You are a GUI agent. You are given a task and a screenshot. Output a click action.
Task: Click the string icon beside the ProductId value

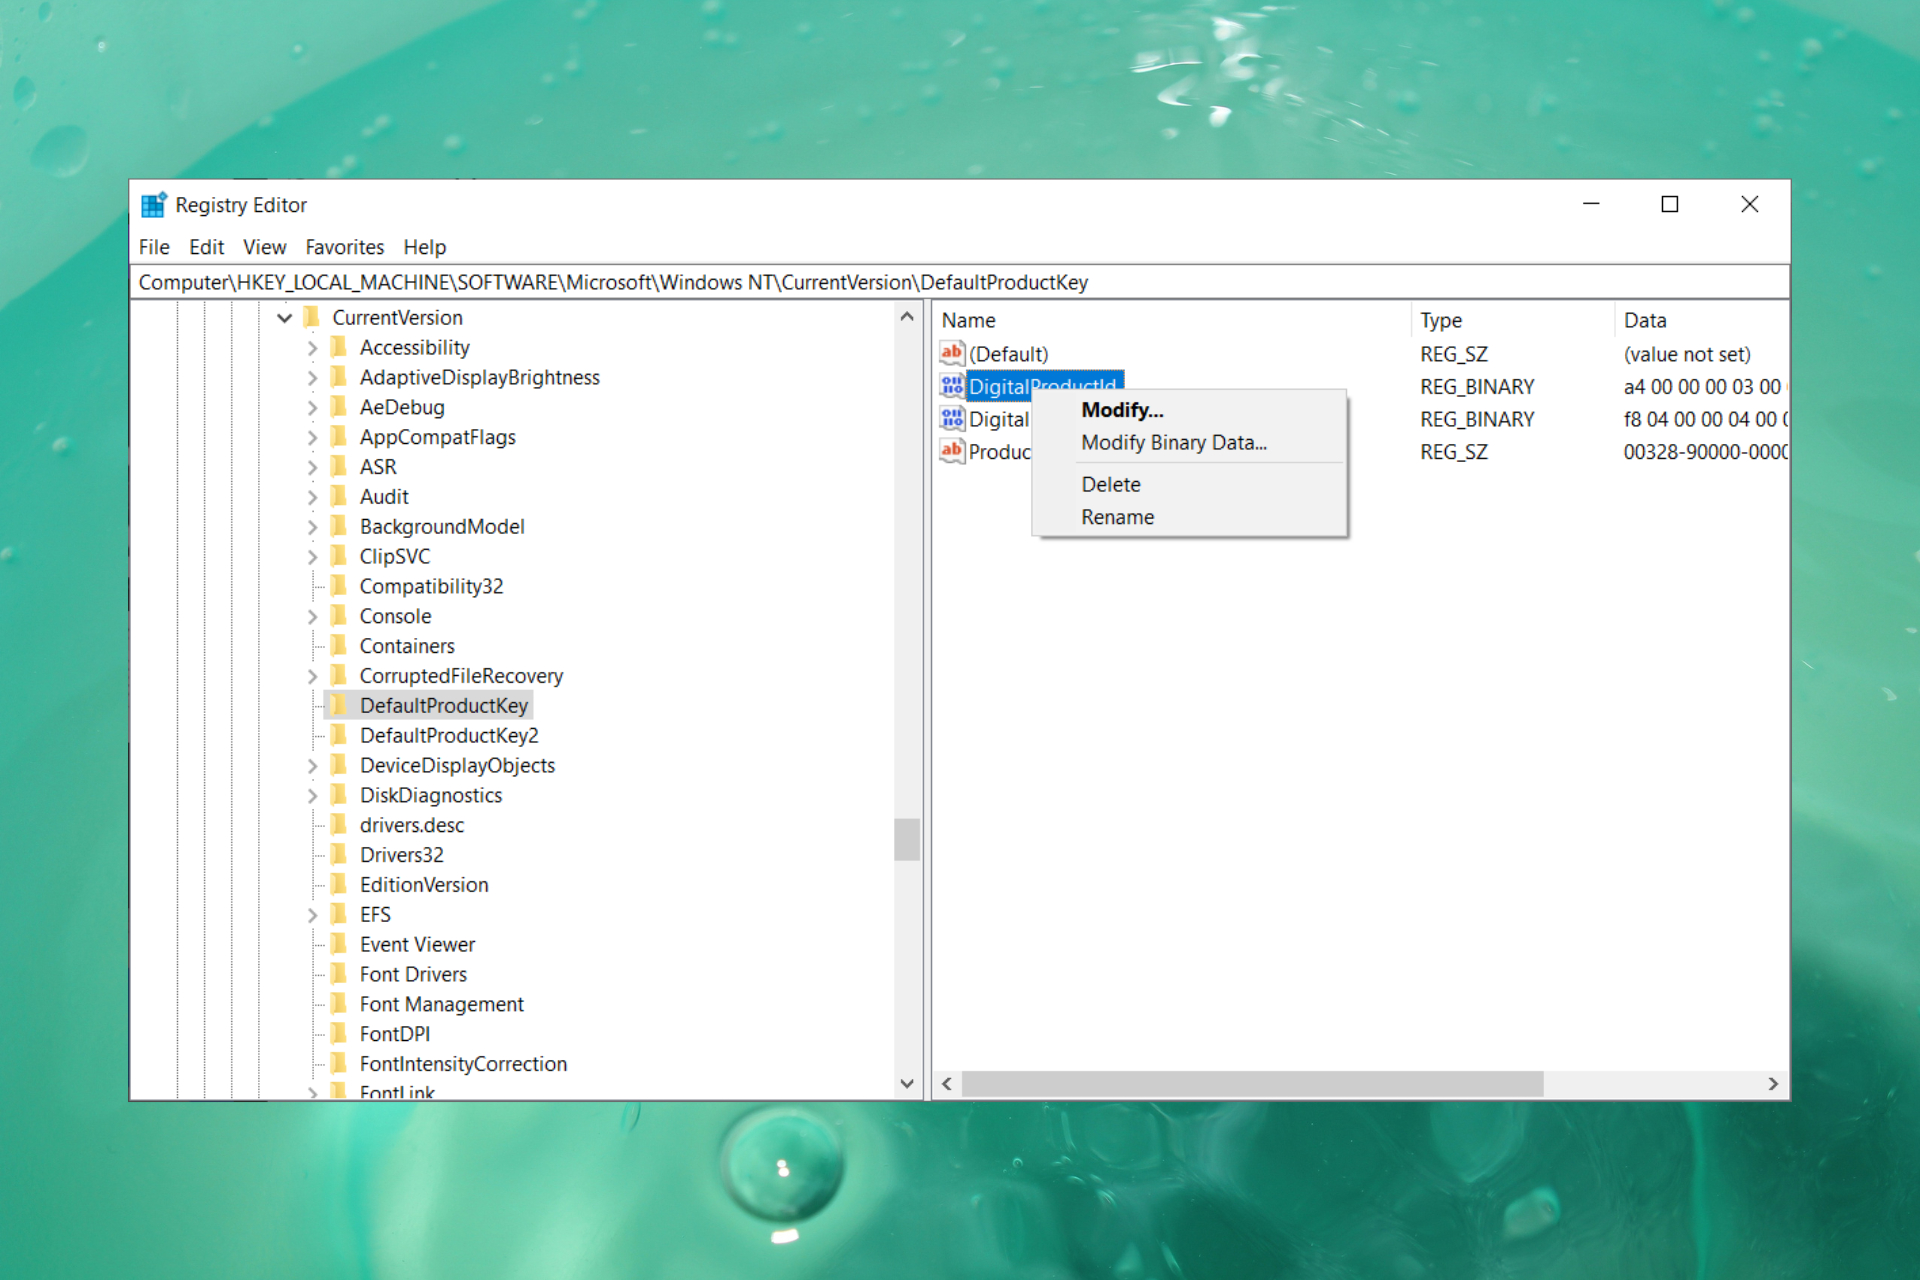pyautogui.click(x=952, y=452)
